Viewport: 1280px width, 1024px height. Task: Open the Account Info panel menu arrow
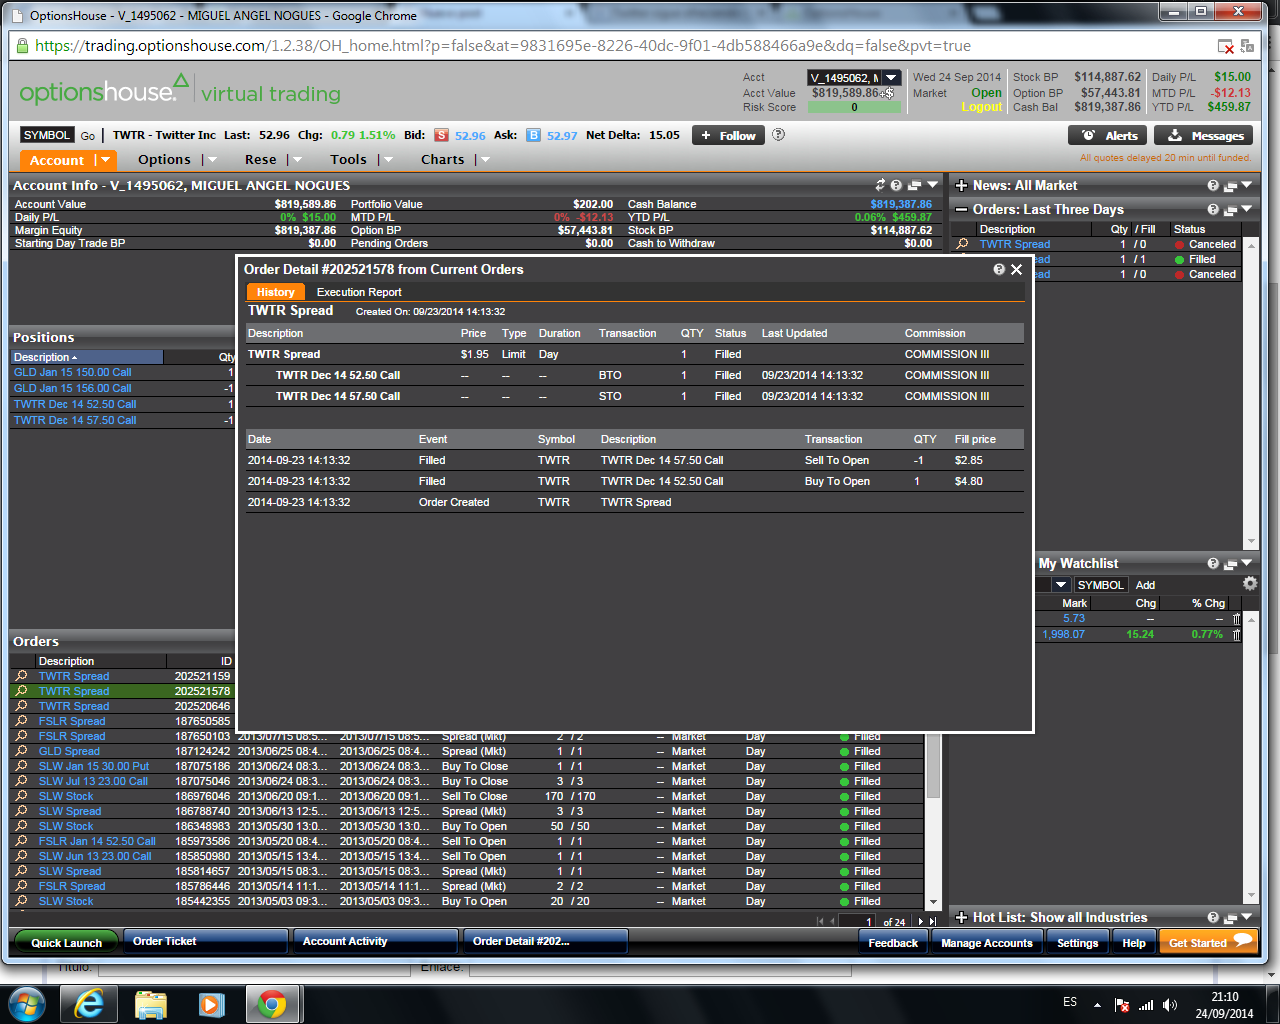click(x=933, y=185)
